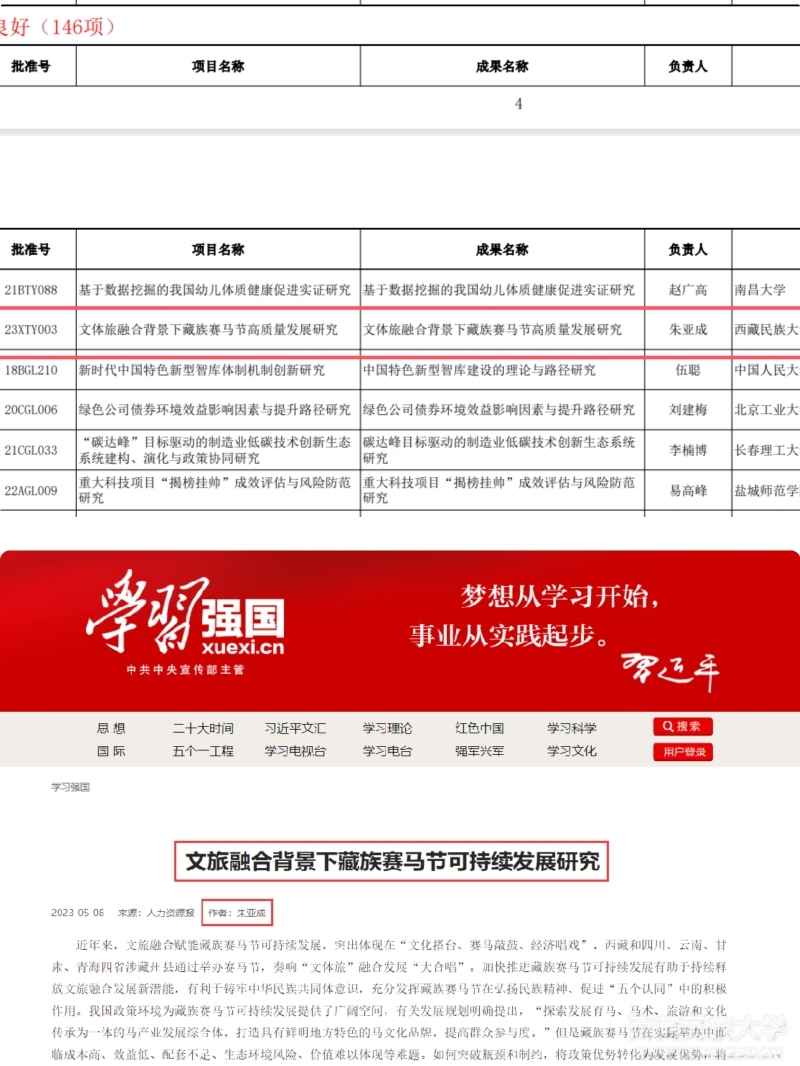The height and width of the screenshot is (1066, 800).
Task: Select 学习电视台 in the navigation
Action: tap(295, 751)
